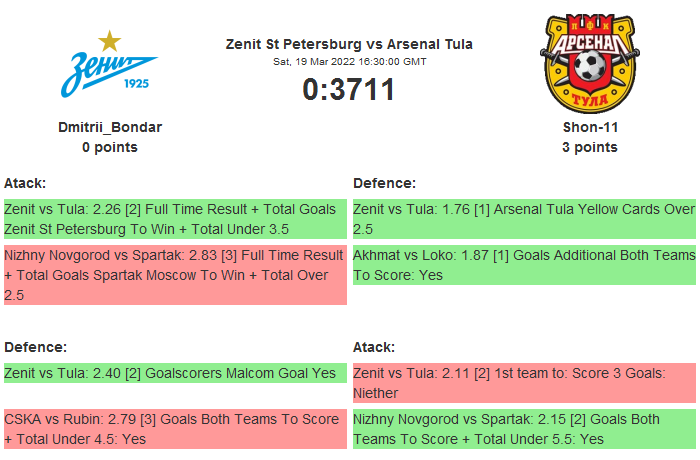
Task: Select the Zenit St Petersburg vs Arsenal Tula title
Action: (x=349, y=44)
